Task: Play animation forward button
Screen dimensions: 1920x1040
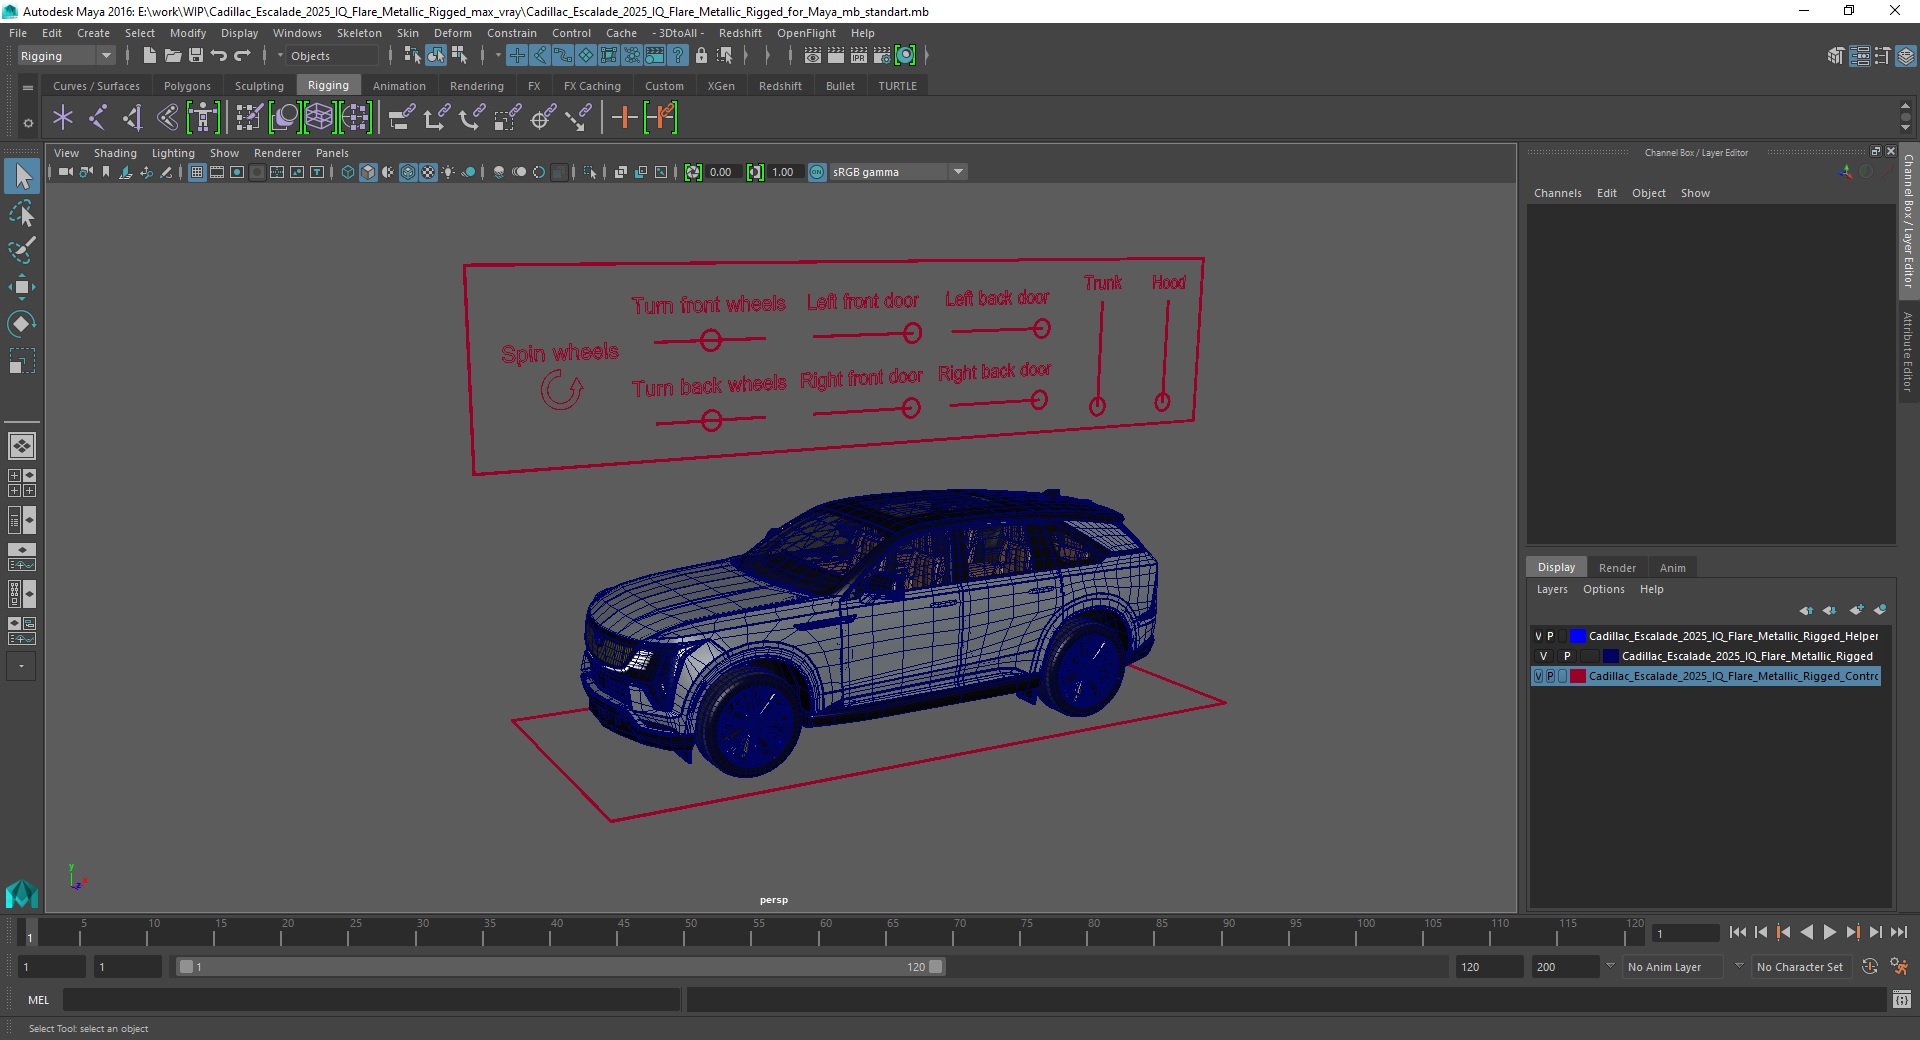Action: click(1830, 932)
